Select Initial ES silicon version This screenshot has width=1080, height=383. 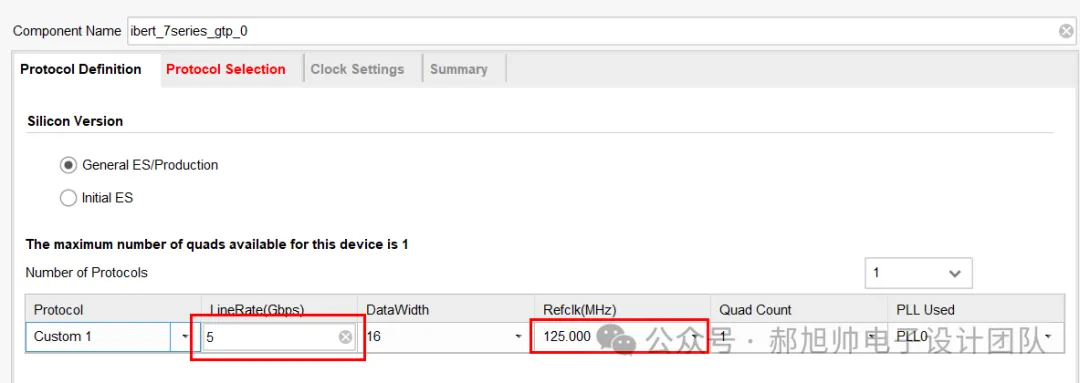pos(68,198)
